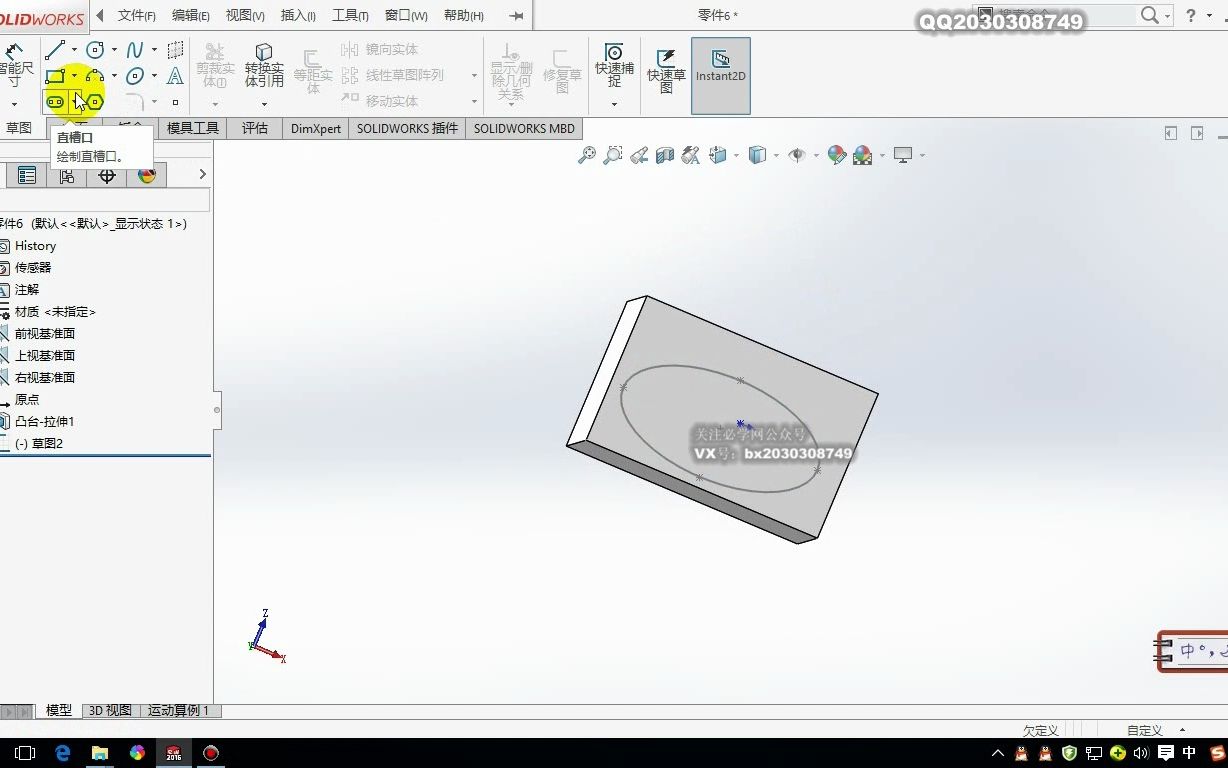Select the Spline sketch tool

click(x=135, y=48)
